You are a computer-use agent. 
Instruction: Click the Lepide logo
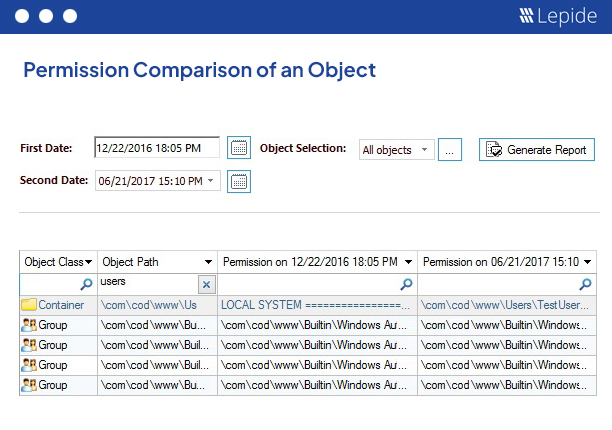[x=558, y=16]
